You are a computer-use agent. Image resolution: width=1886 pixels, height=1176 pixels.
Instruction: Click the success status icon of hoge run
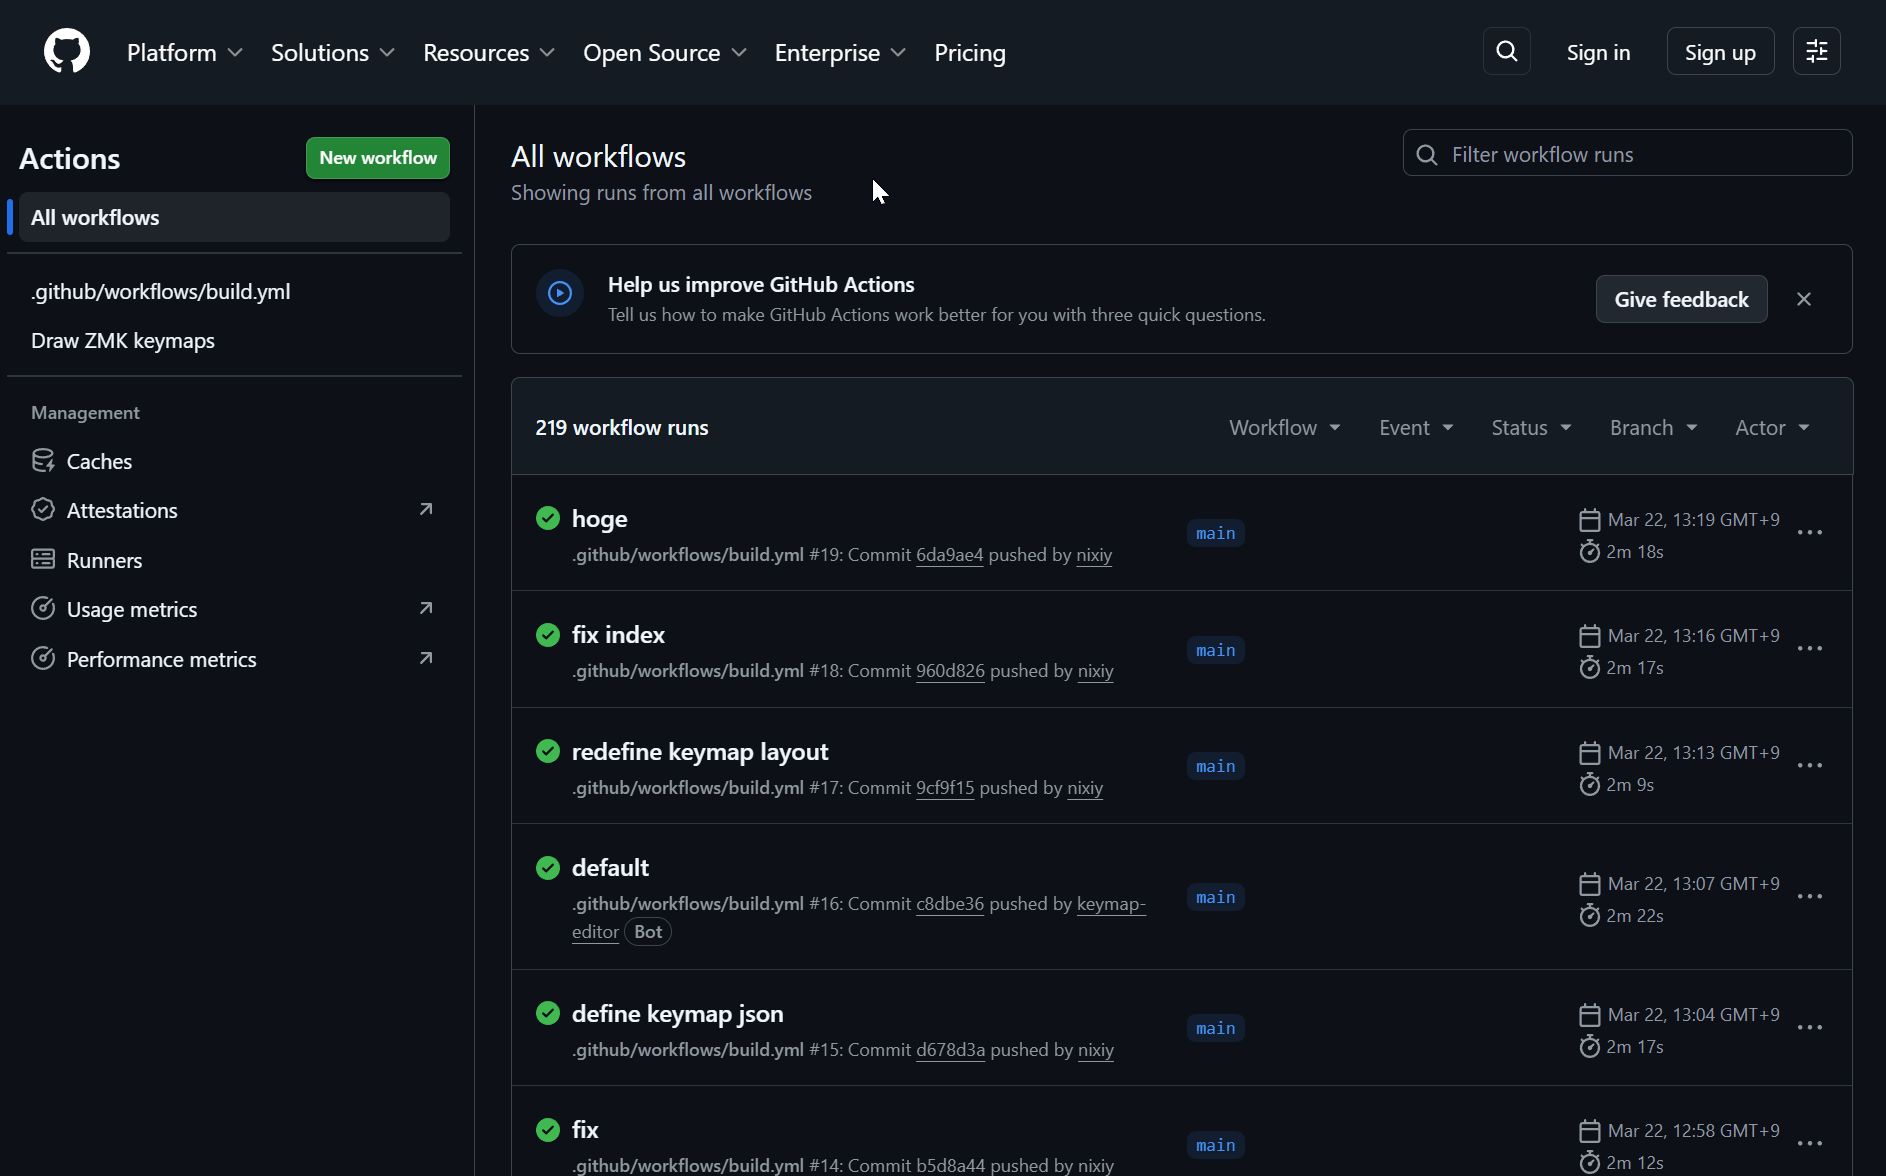548,518
